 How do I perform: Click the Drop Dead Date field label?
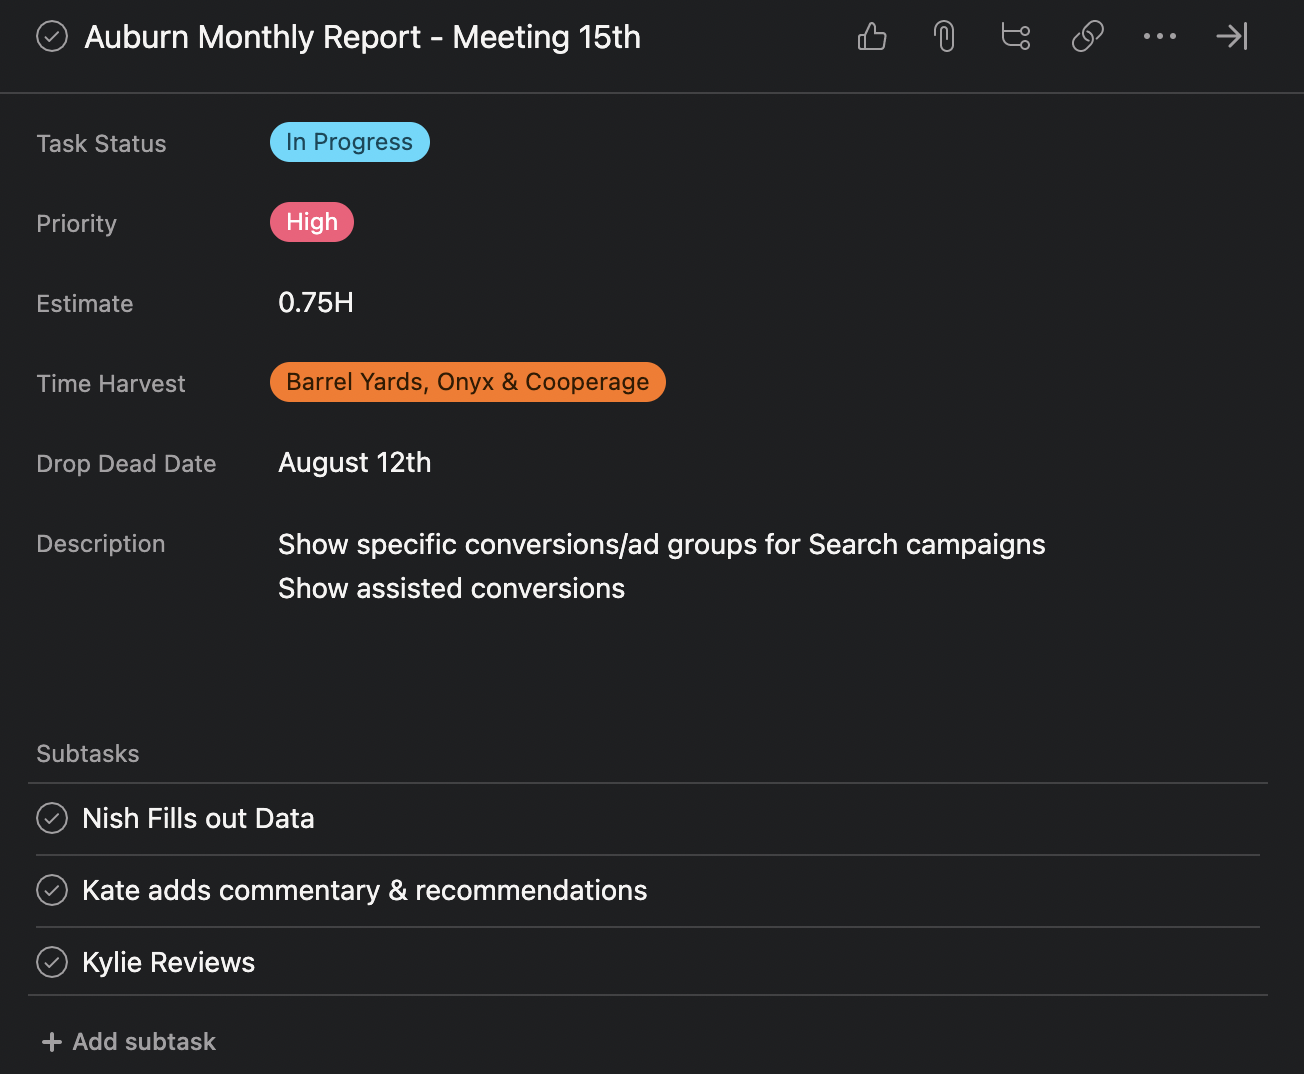(x=126, y=464)
